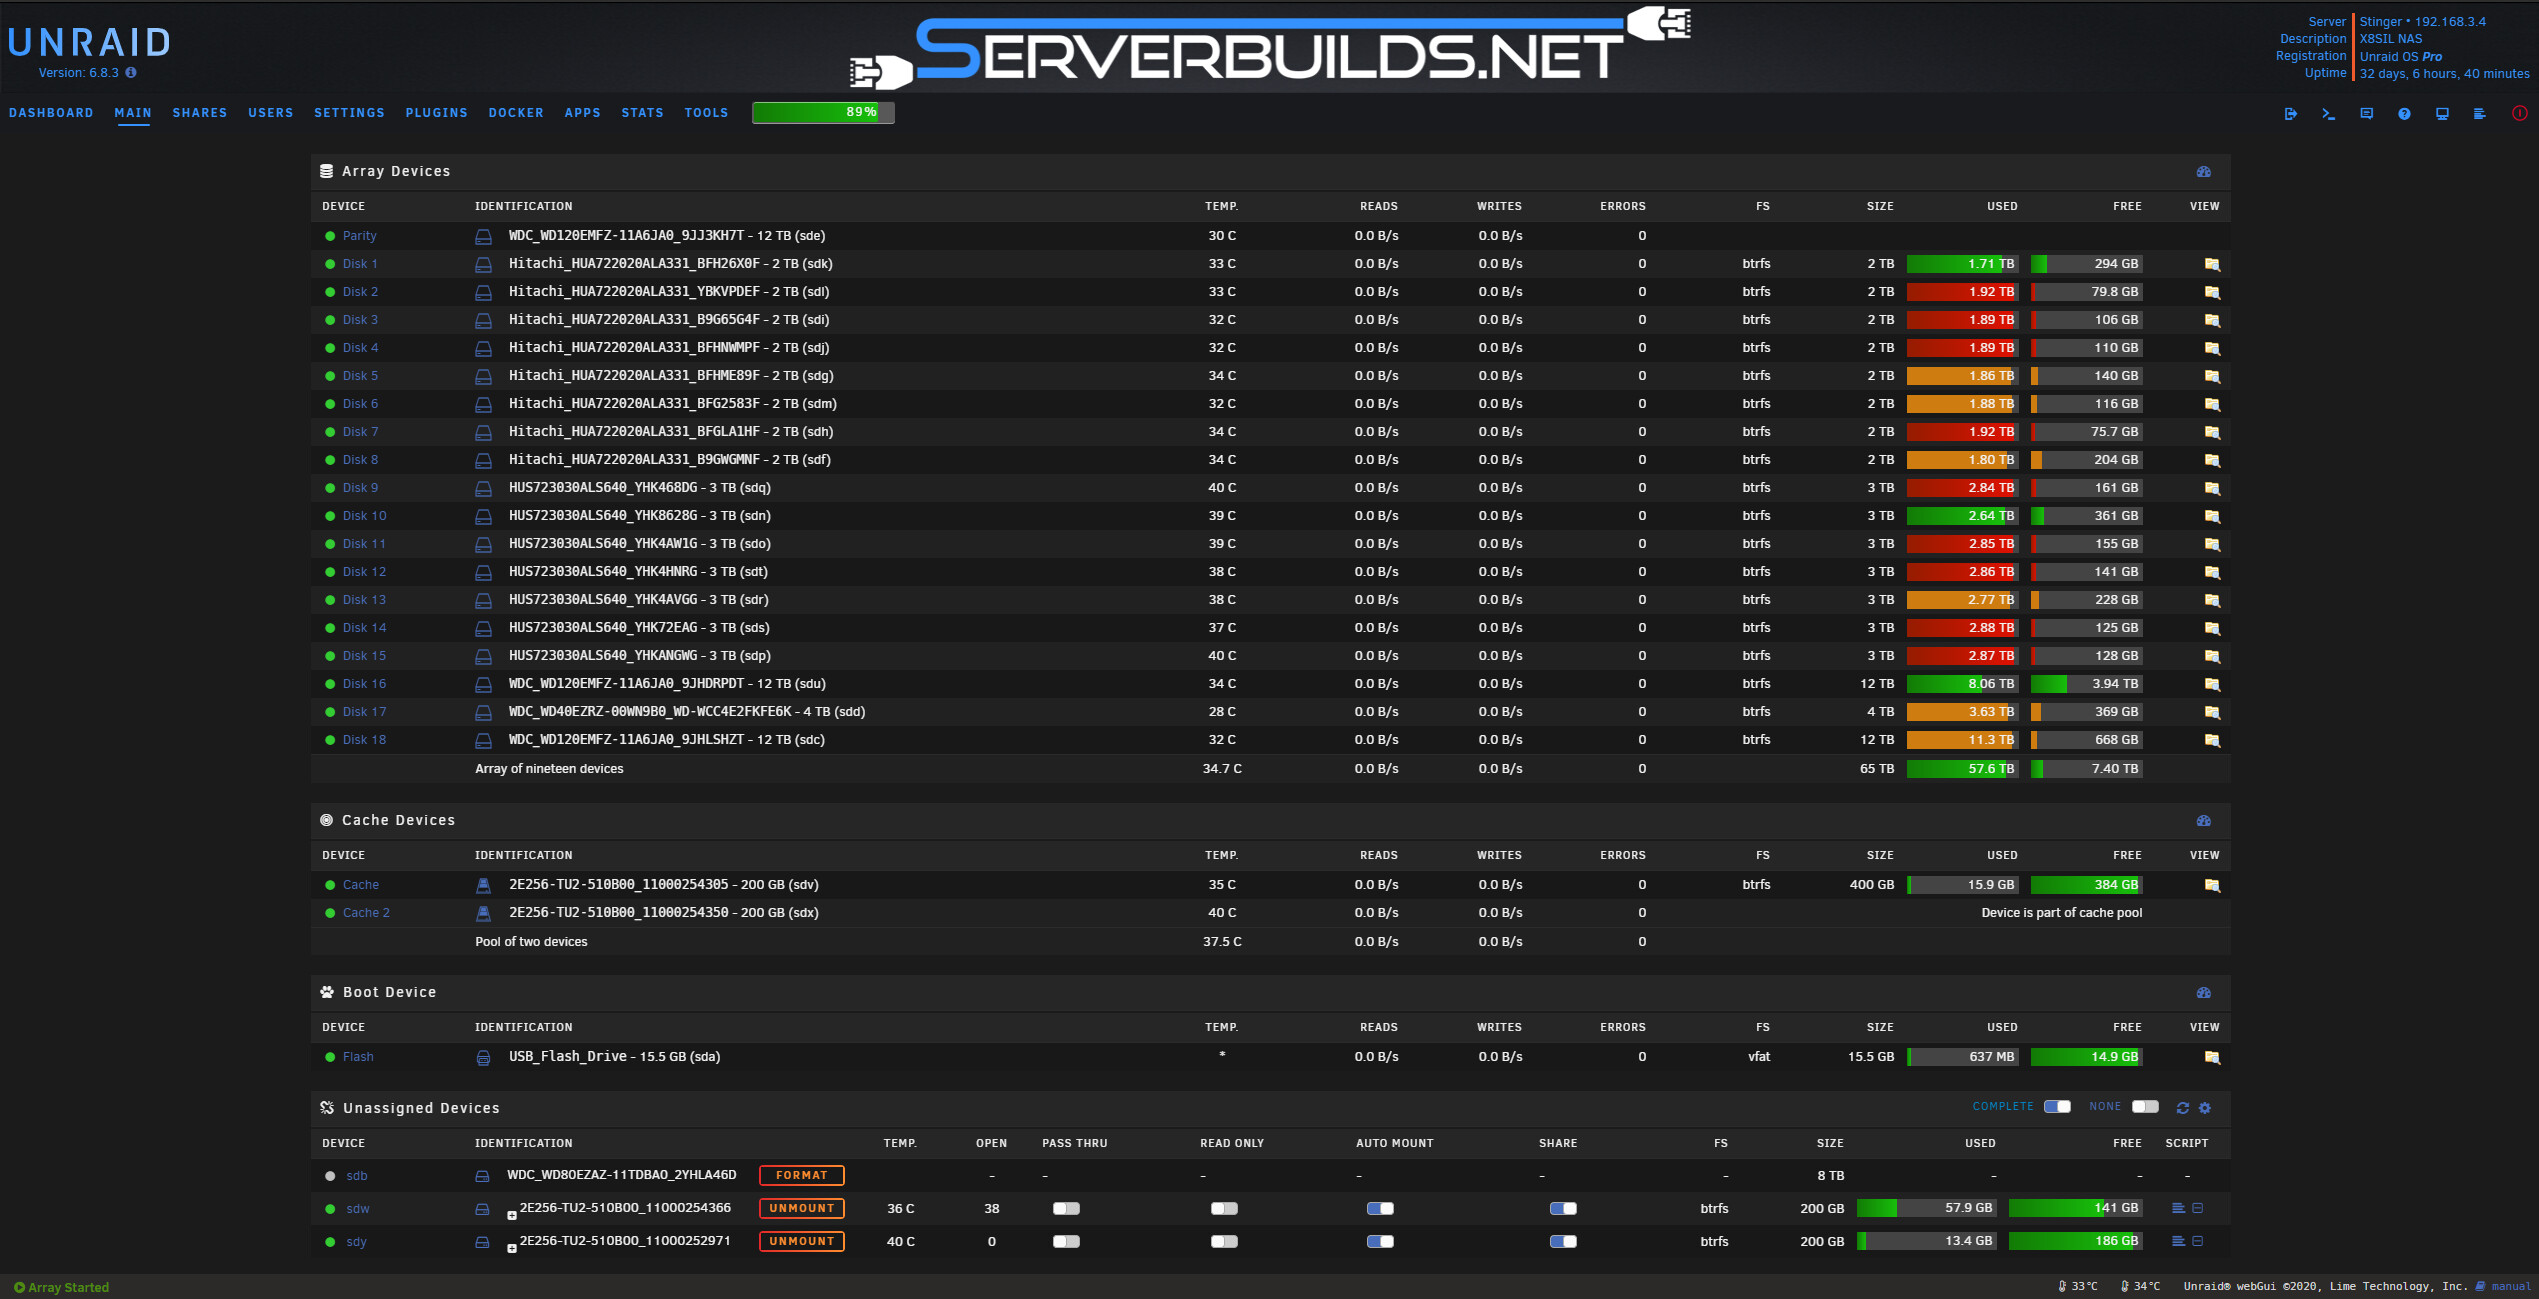Expand partitions of sdw 2E256-TU2-510B00_11000254366

(x=512, y=1215)
